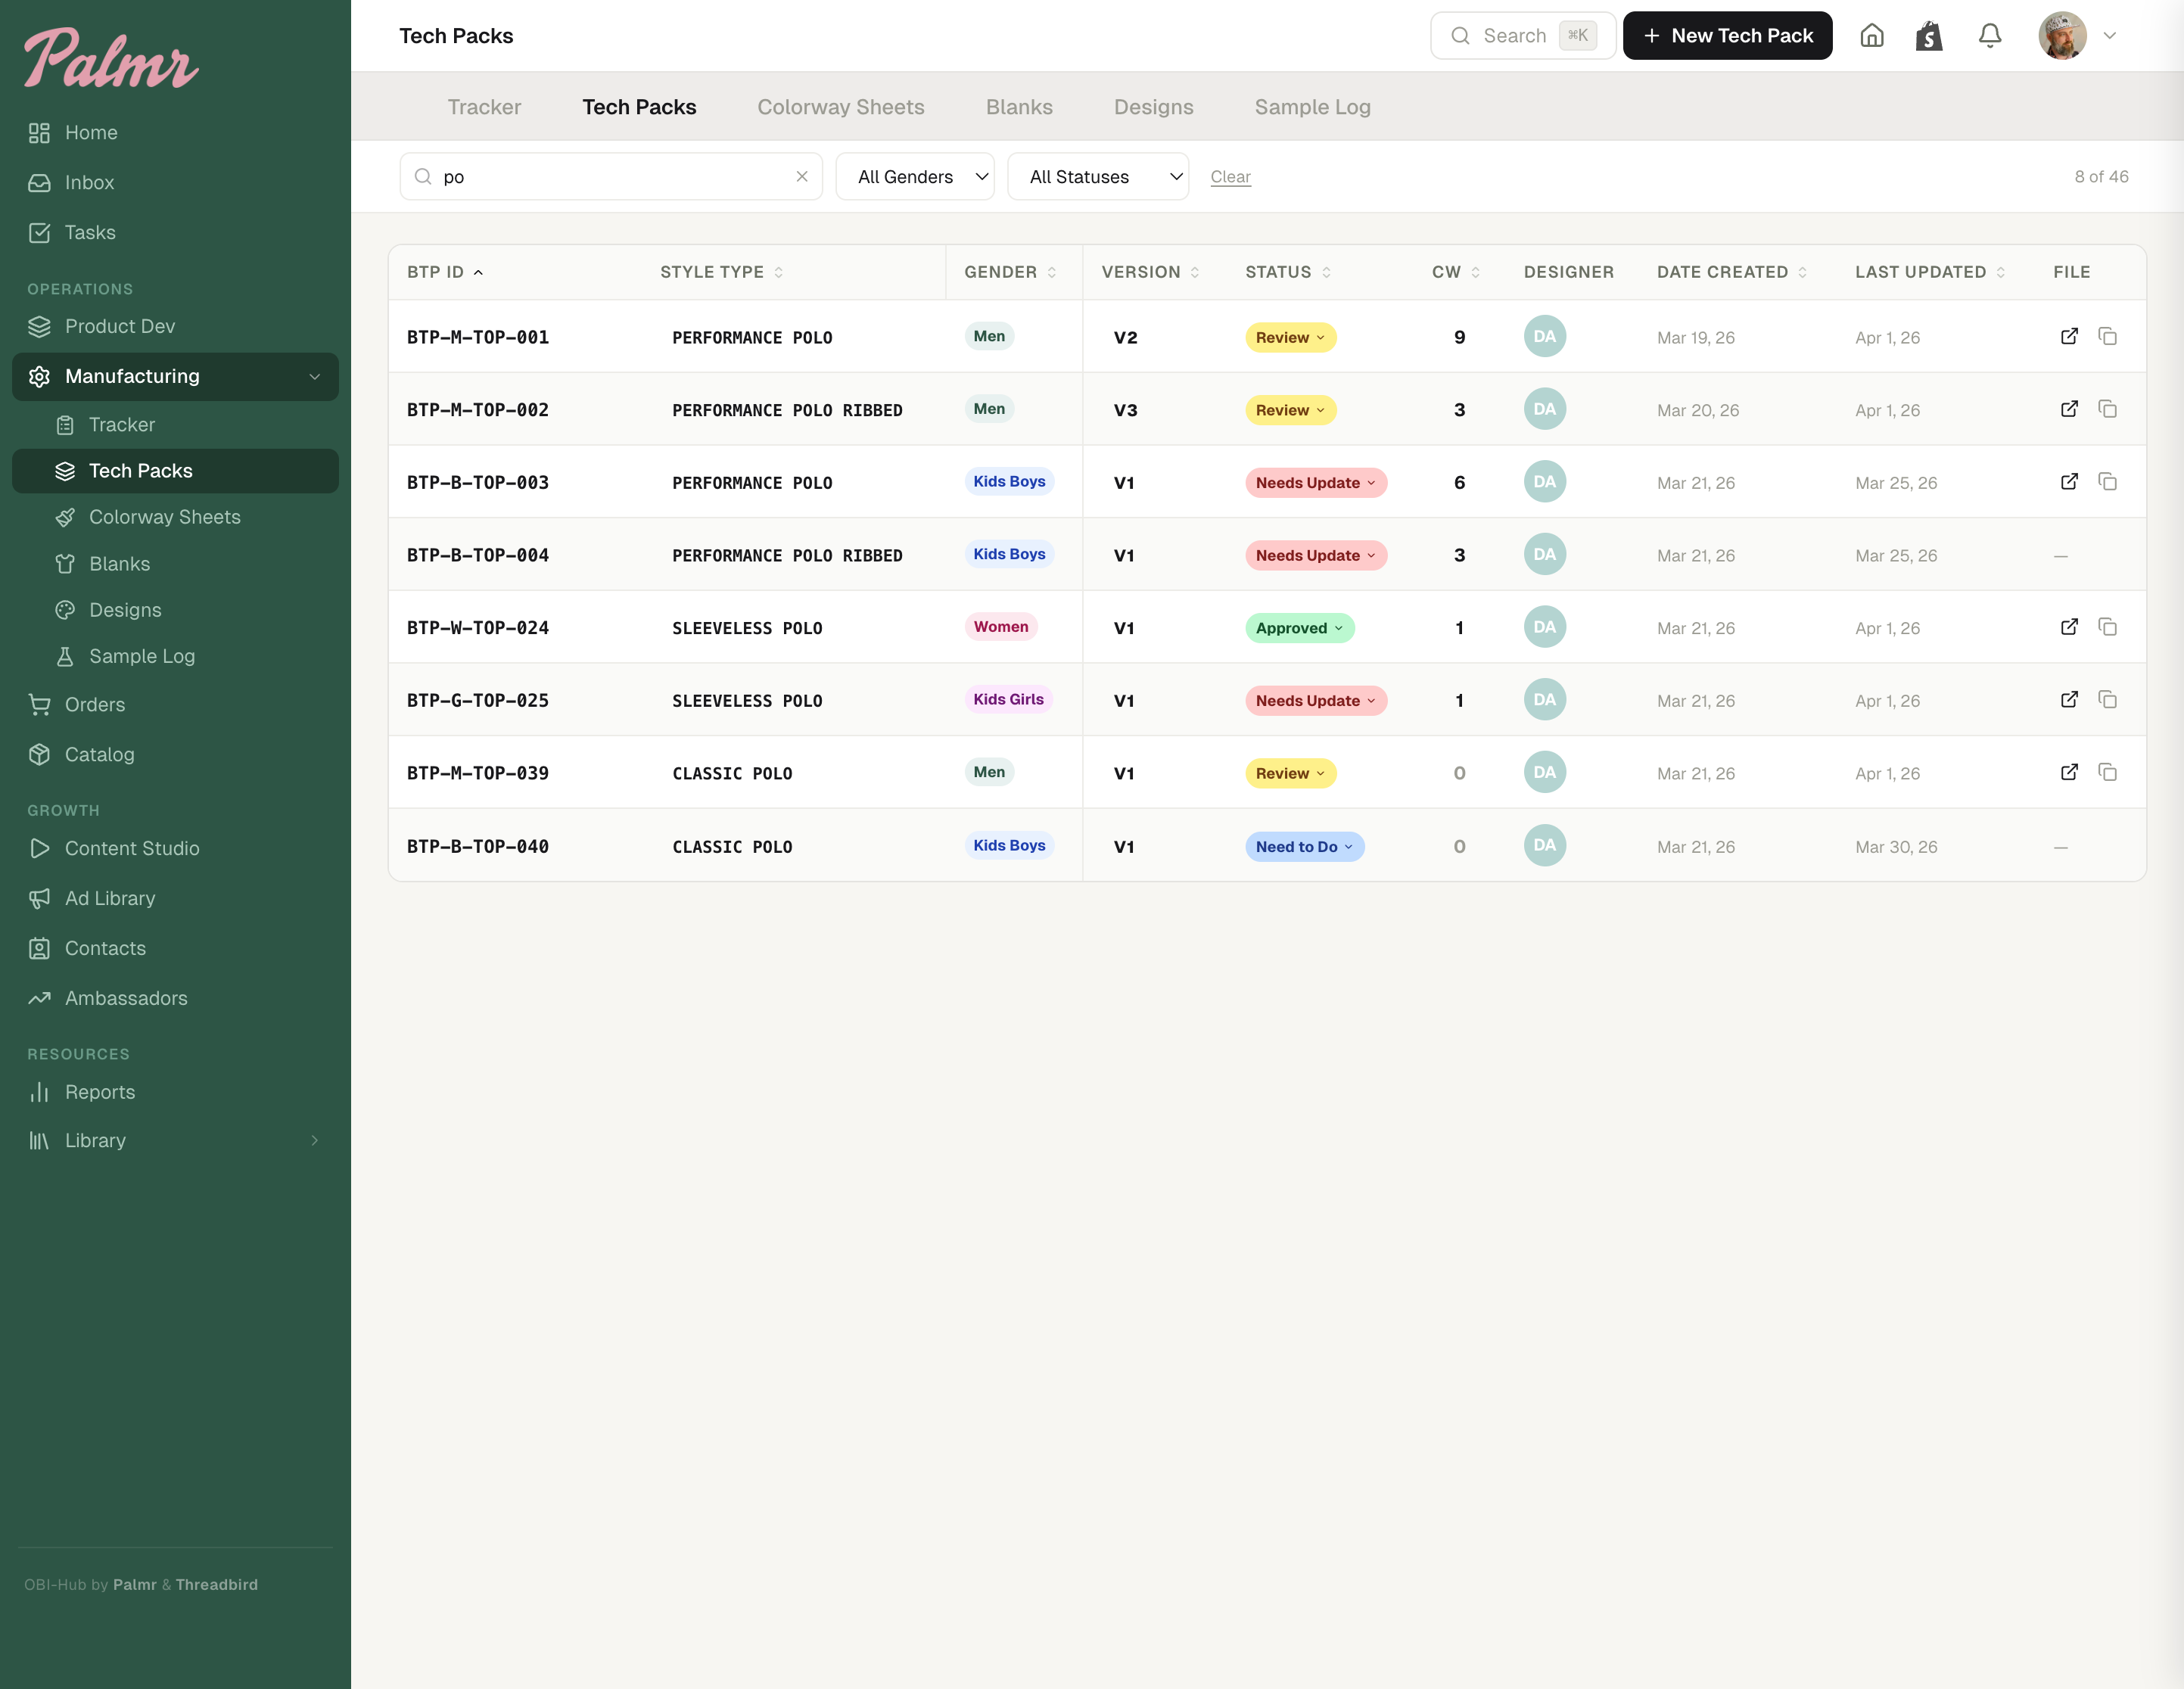Click the Clear filters link
2184x1689 pixels.
[1230, 177]
